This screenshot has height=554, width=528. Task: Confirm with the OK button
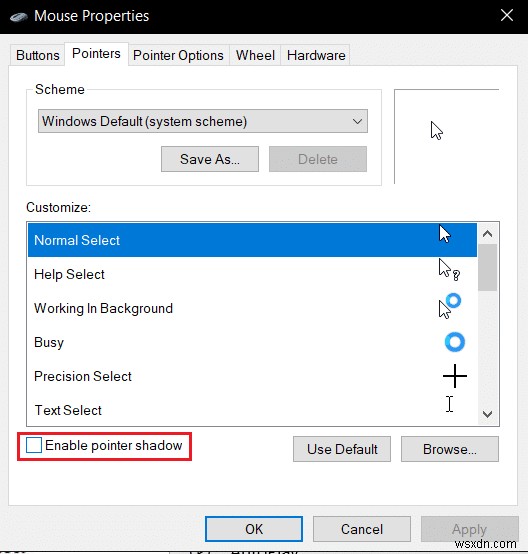254,529
